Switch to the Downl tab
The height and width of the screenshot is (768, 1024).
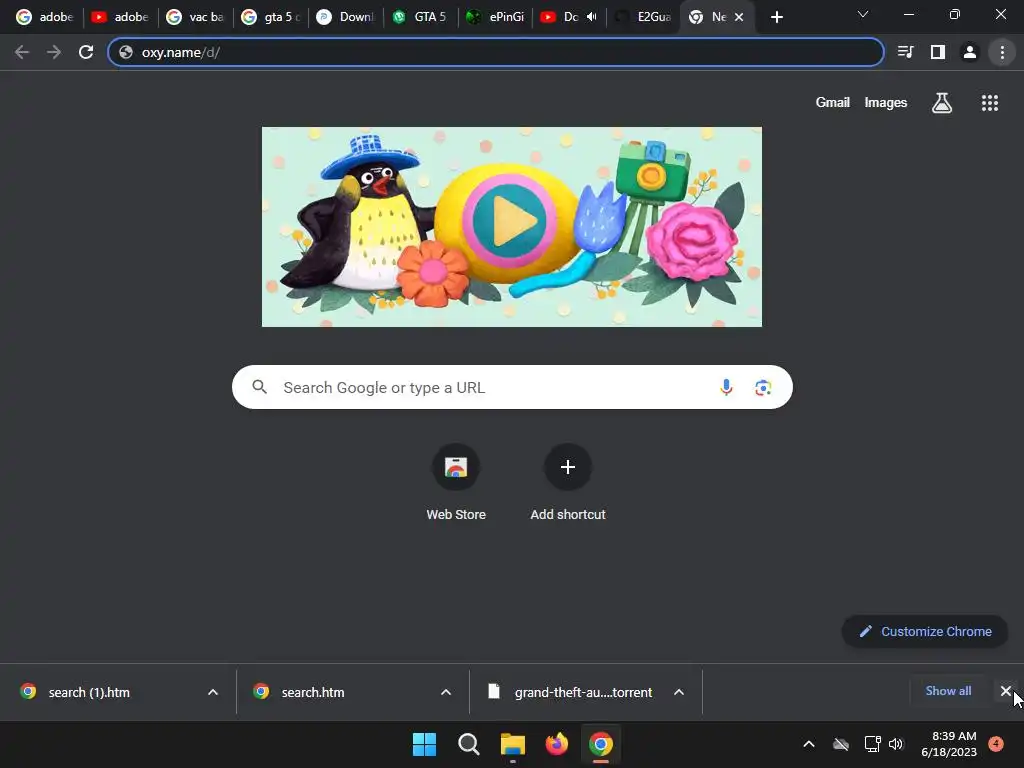coord(345,17)
